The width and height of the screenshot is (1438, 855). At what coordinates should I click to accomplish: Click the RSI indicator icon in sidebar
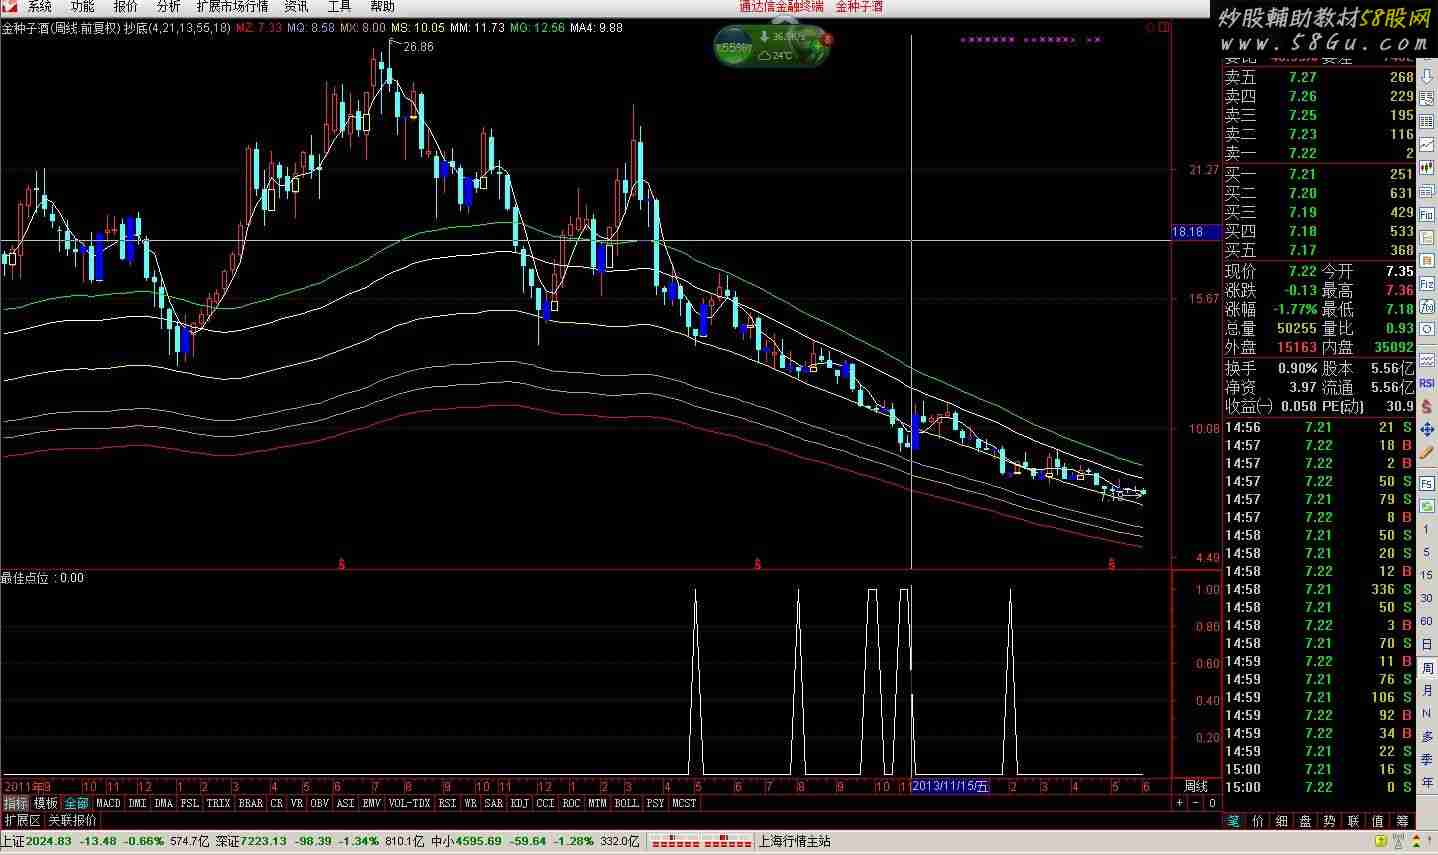[1427, 383]
